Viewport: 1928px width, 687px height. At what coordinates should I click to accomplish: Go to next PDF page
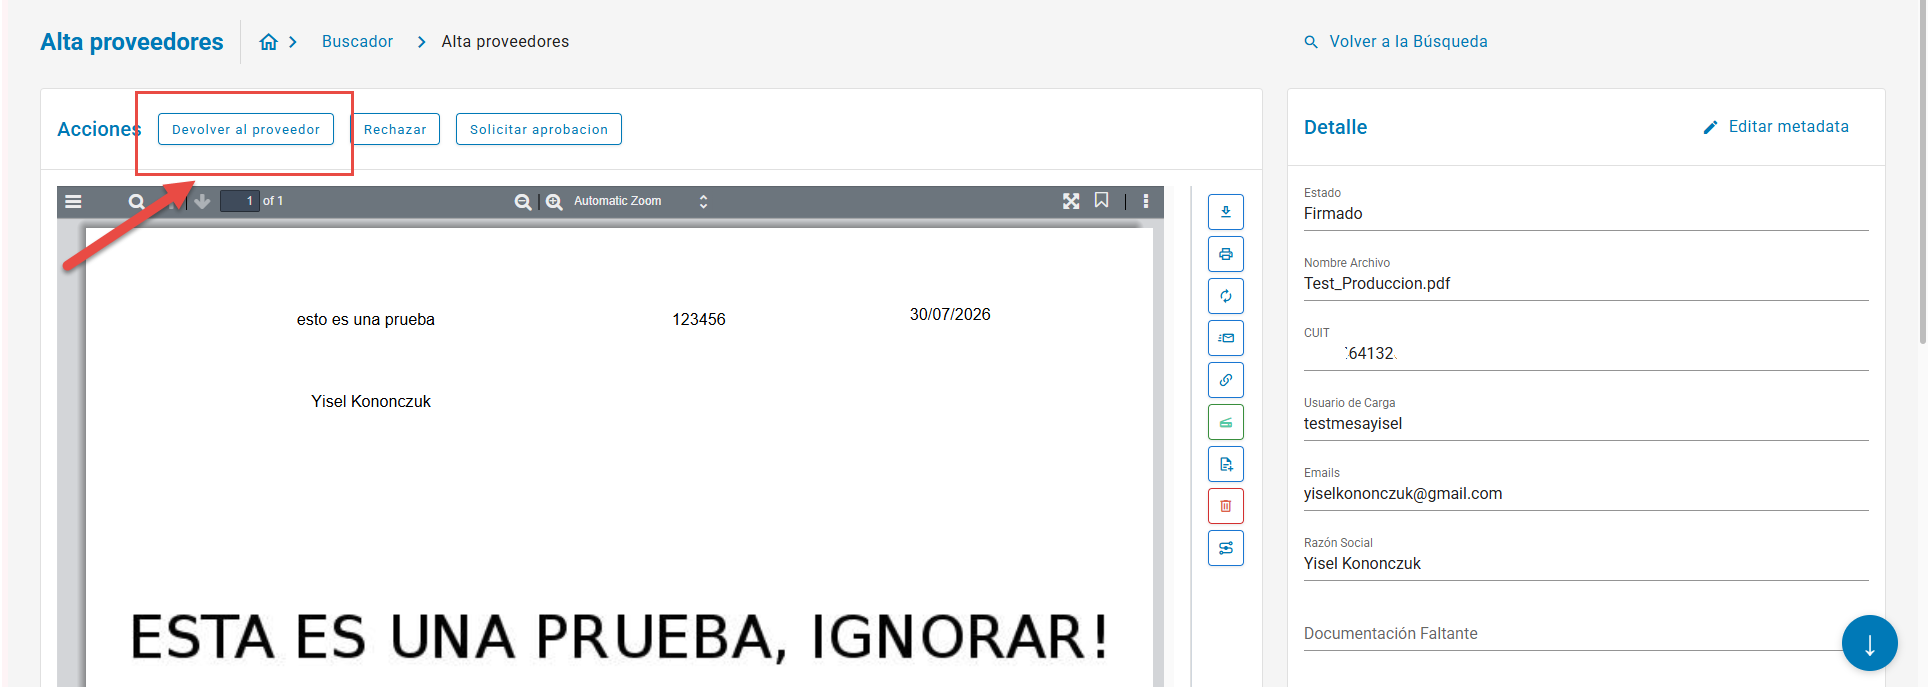click(x=202, y=201)
